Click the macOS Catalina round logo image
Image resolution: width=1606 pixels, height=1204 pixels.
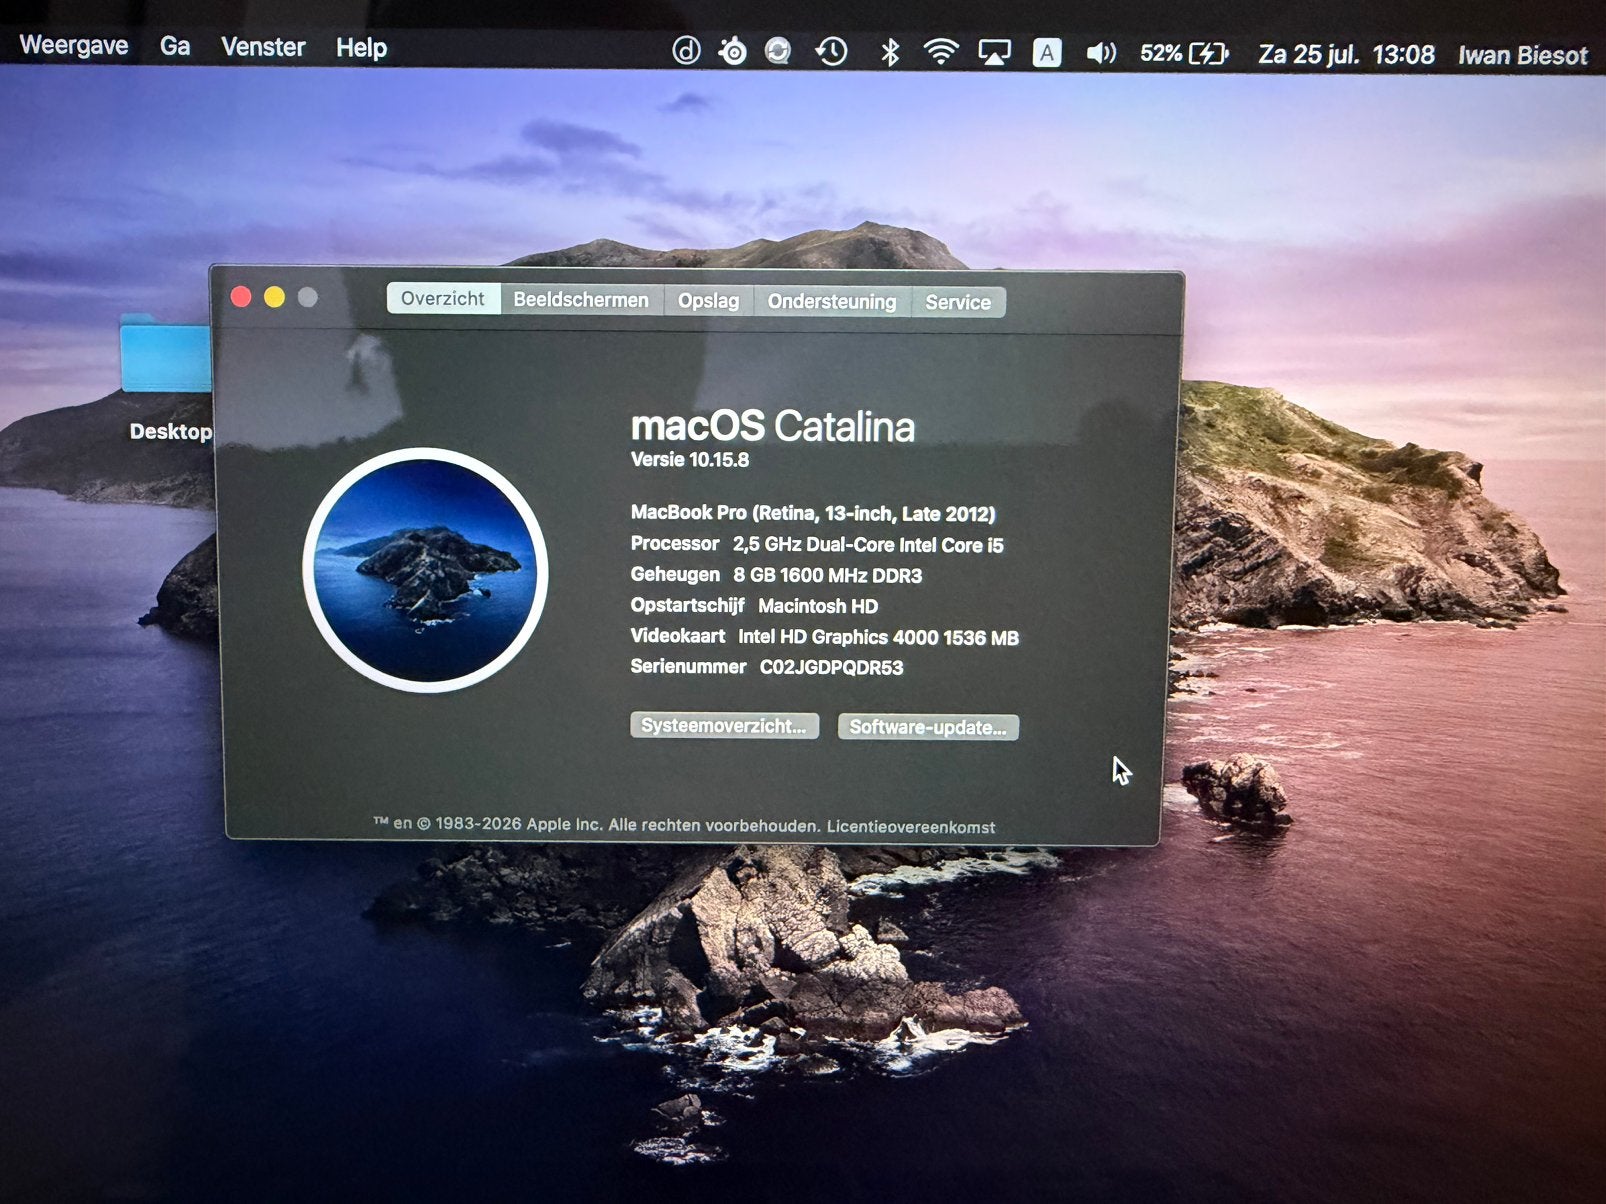[426, 570]
